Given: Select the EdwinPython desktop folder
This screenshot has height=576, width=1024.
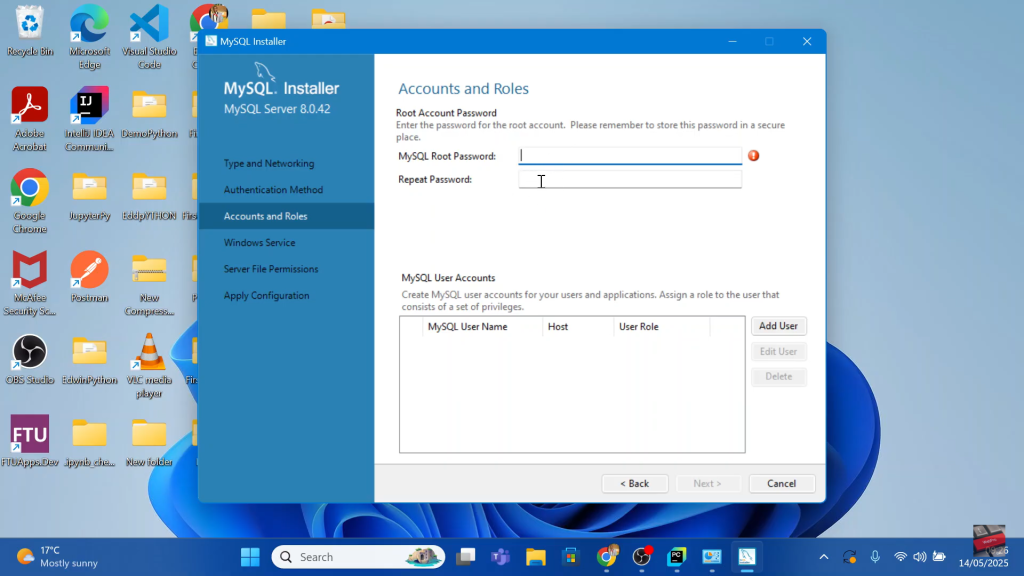Looking at the screenshot, I should point(89,360).
